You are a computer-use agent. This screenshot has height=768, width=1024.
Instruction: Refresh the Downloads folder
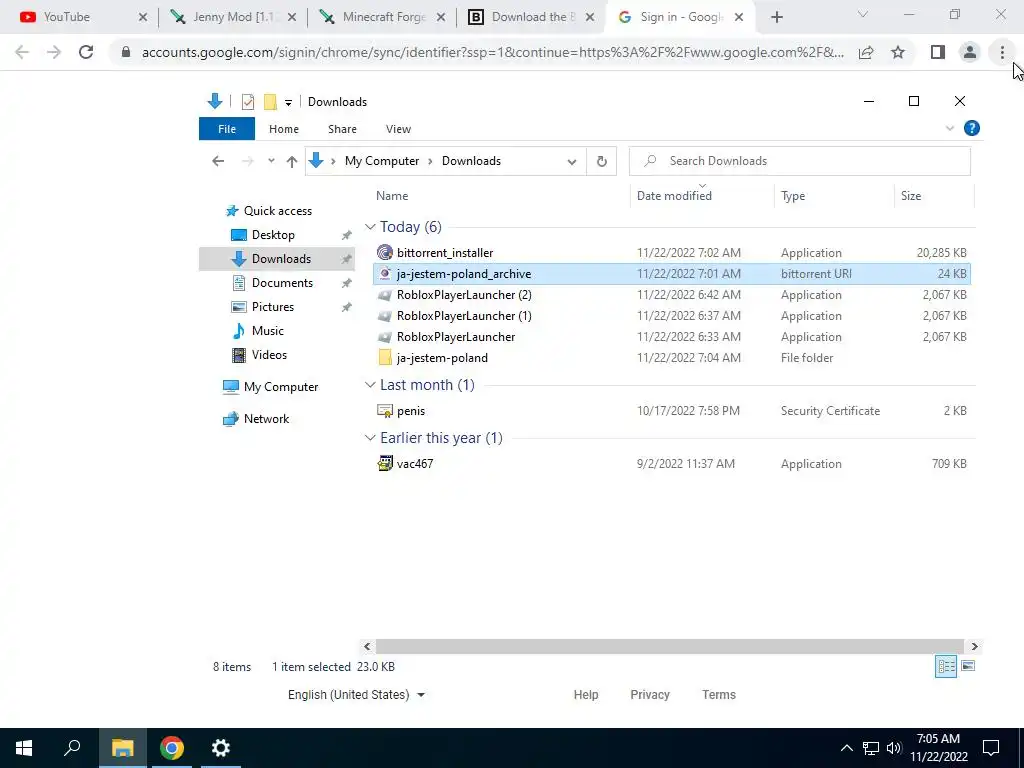pos(601,161)
